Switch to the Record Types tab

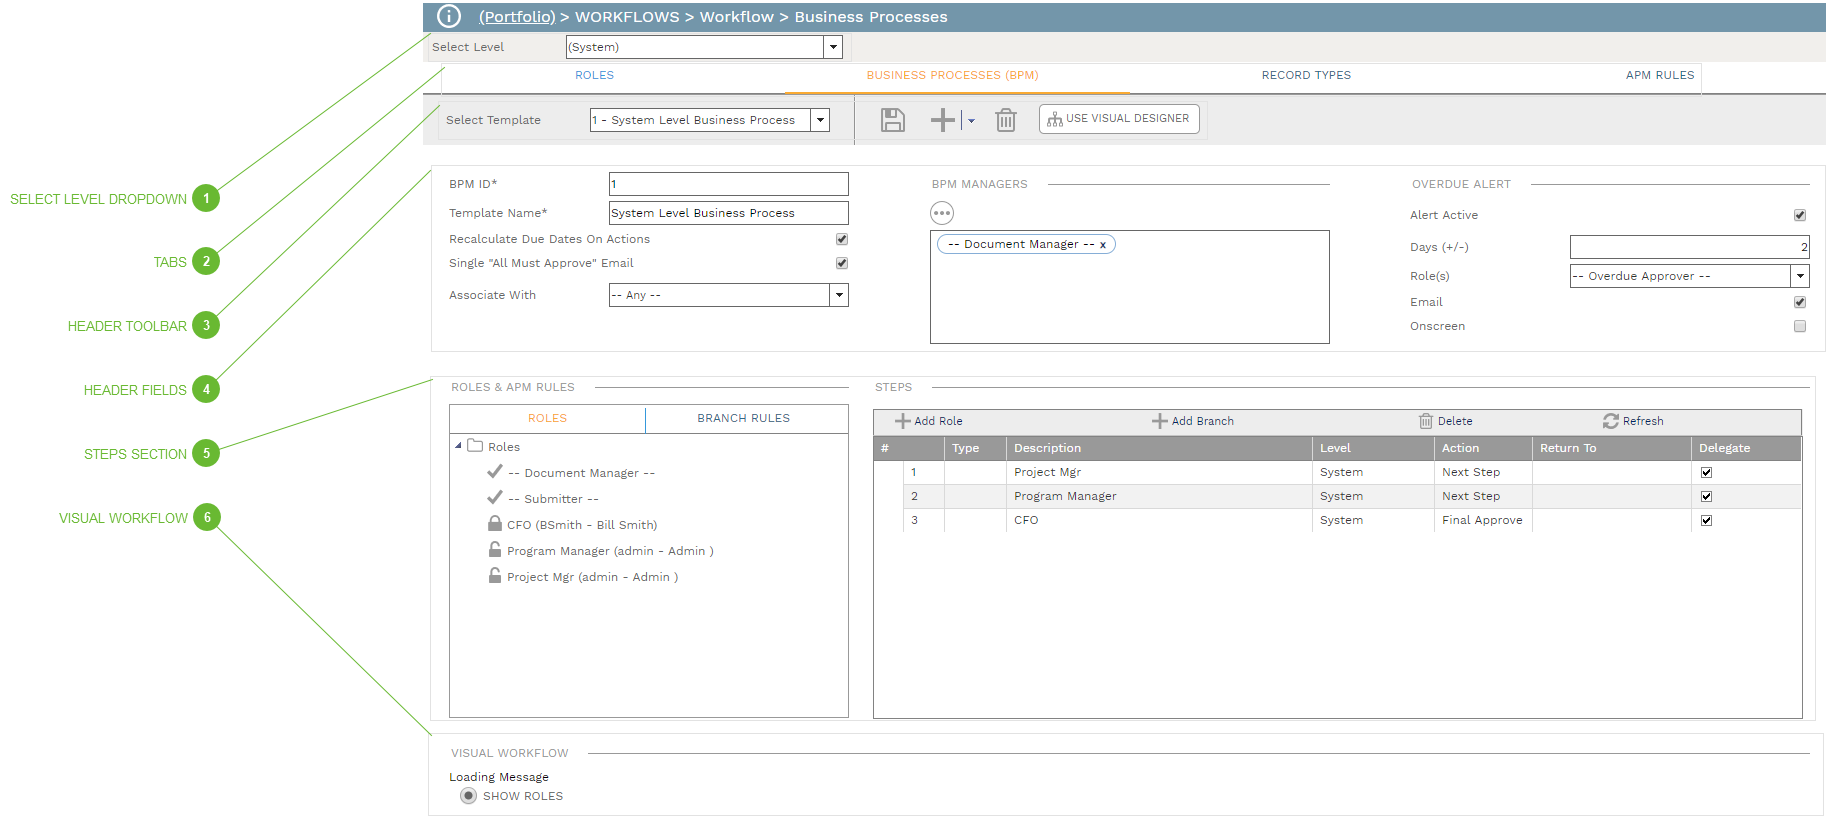click(x=1306, y=75)
